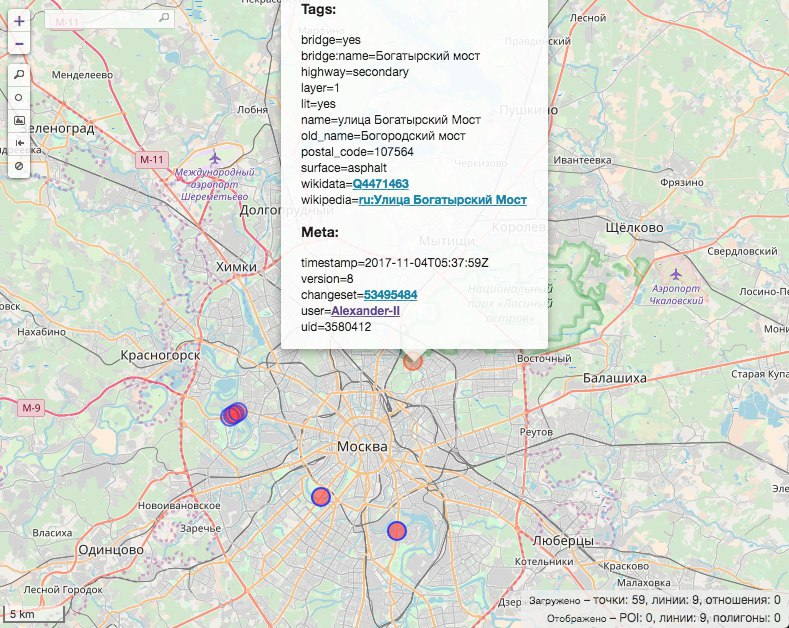The image size is (789, 628).
Task: Click the tag 'lit=yes'
Action: pos(318,104)
